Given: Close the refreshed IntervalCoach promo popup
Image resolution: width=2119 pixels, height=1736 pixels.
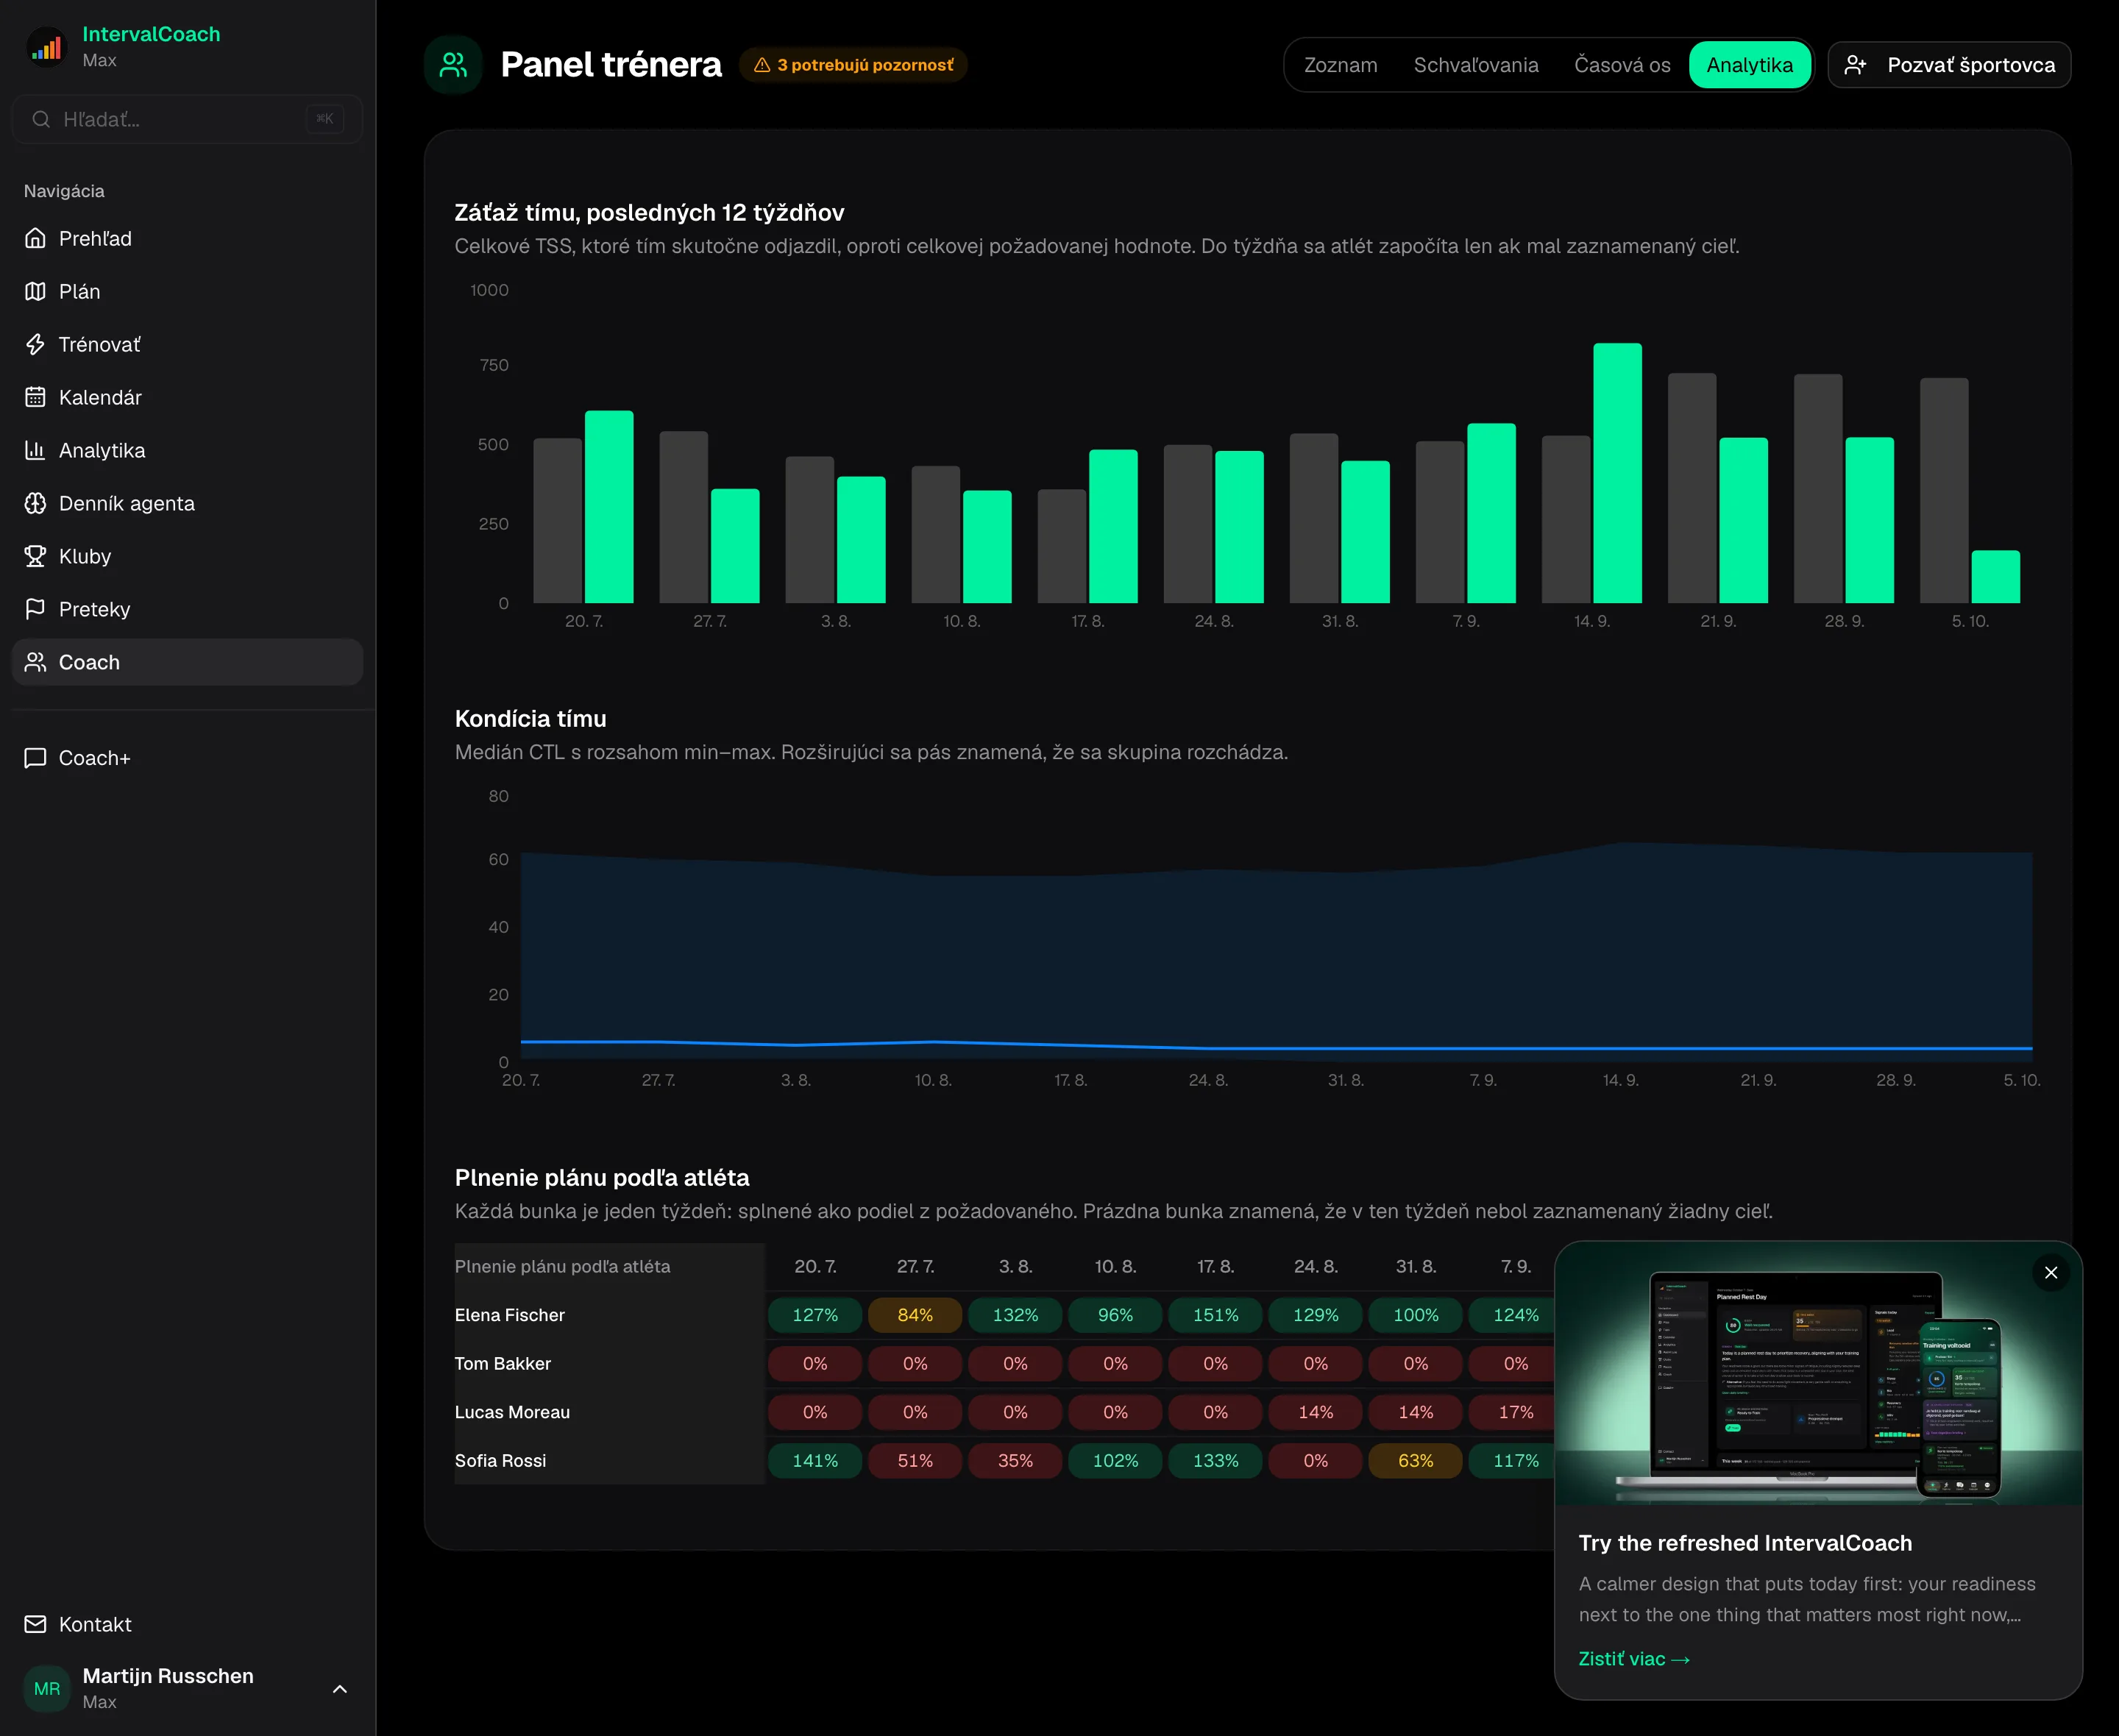Looking at the screenshot, I should click(2051, 1273).
